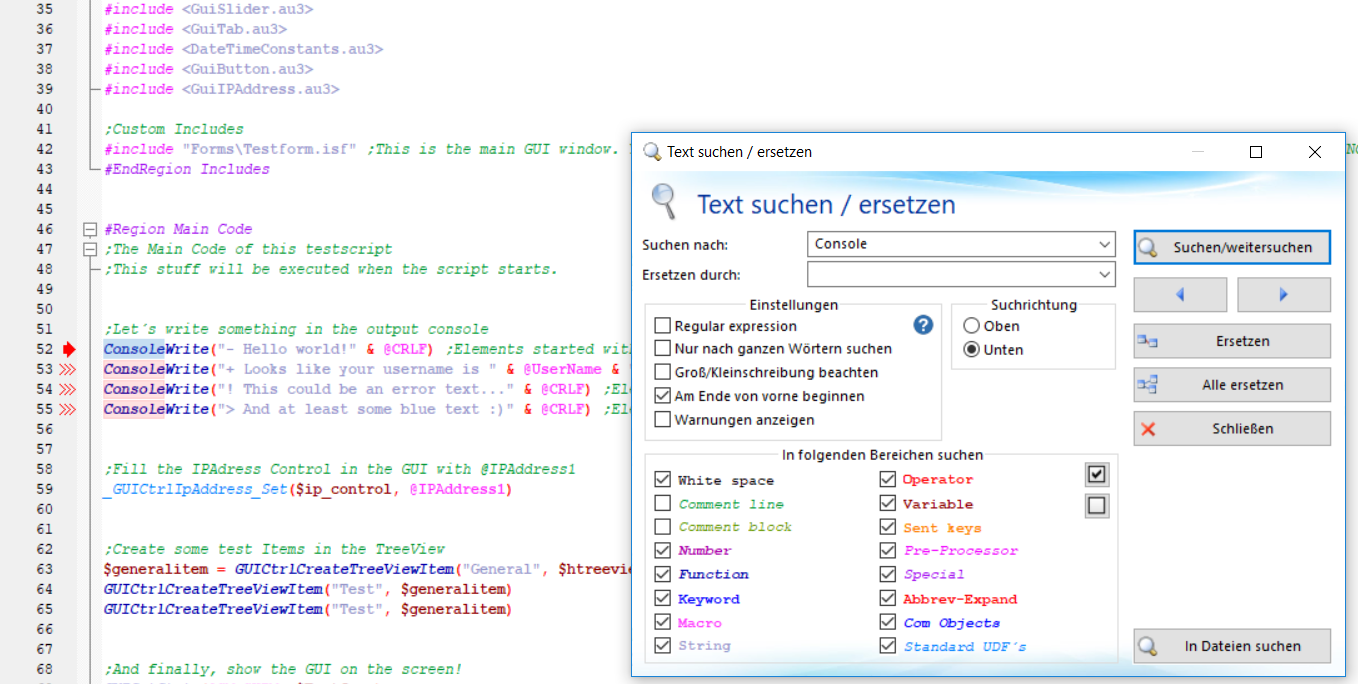
Task: Click the right arrow search-next button
Action: 1283,295
